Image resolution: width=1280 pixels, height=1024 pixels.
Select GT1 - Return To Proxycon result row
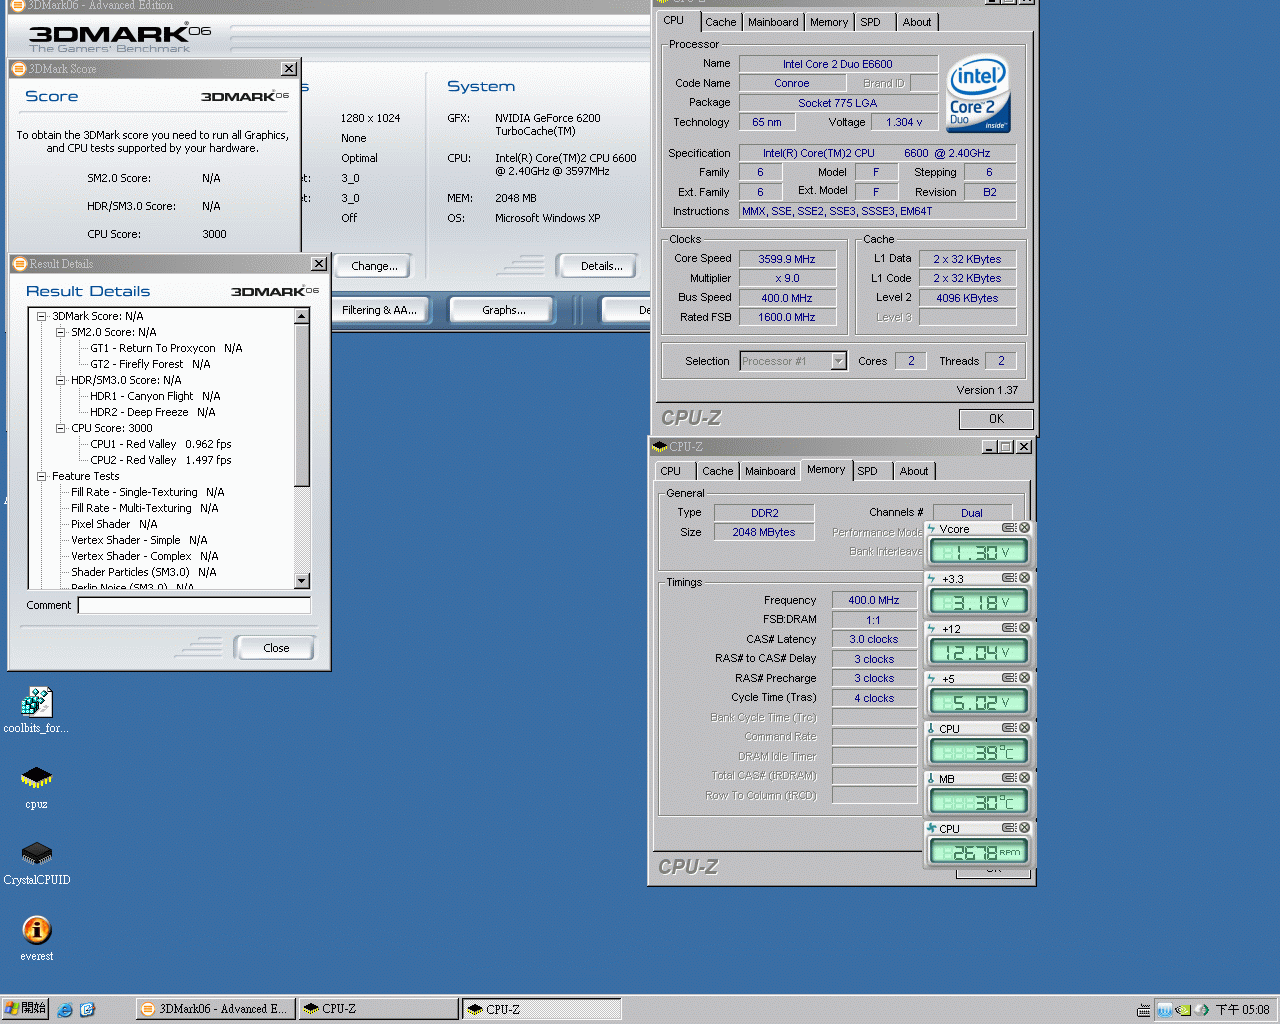tap(166, 348)
